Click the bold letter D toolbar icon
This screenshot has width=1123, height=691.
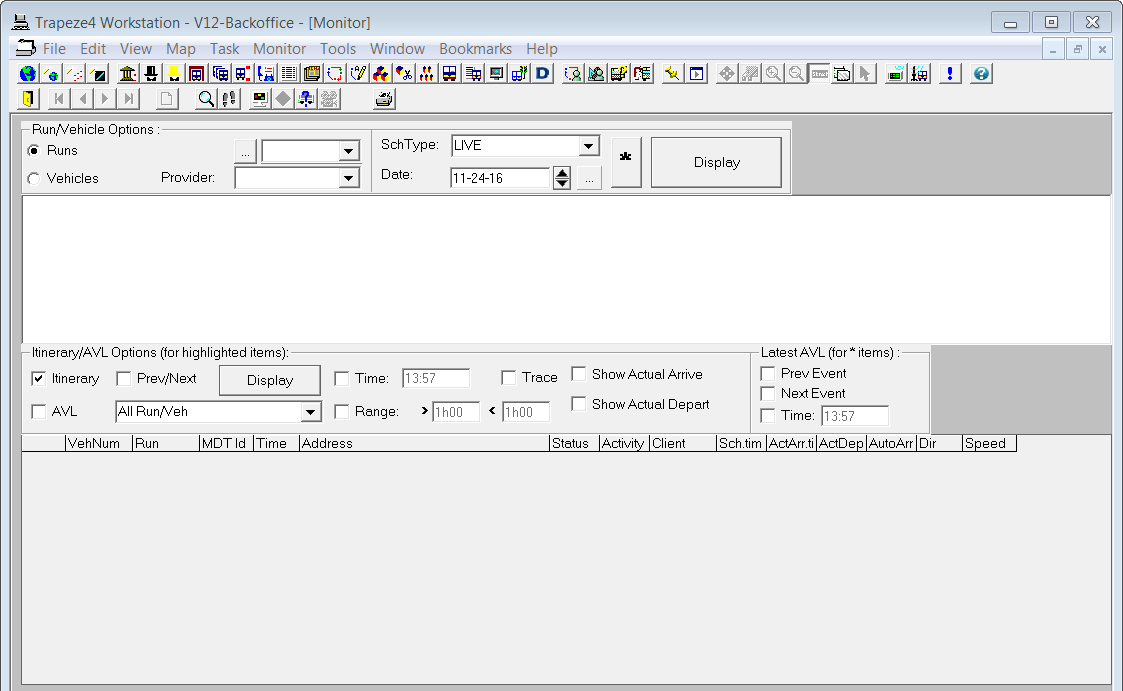tap(543, 73)
